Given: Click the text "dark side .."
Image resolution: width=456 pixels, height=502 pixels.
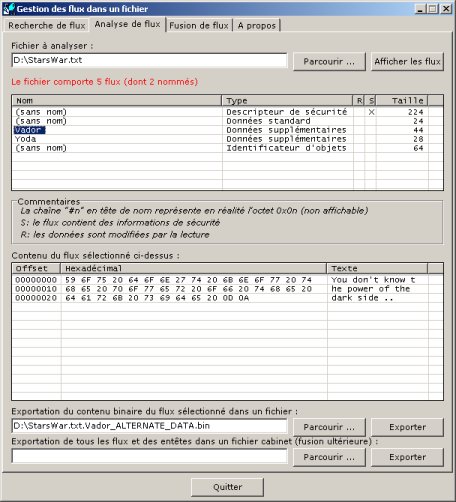Looking at the screenshot, I should point(362,298).
